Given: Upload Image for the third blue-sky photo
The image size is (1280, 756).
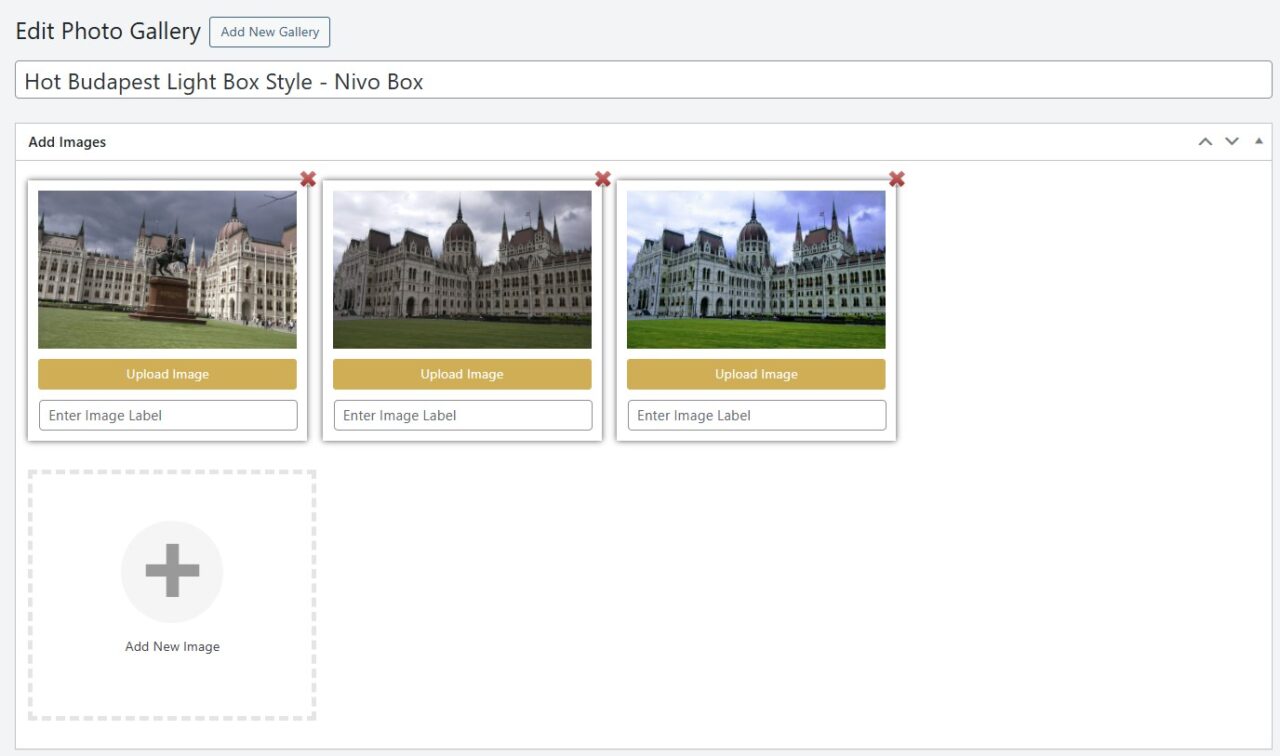Looking at the screenshot, I should point(756,374).
